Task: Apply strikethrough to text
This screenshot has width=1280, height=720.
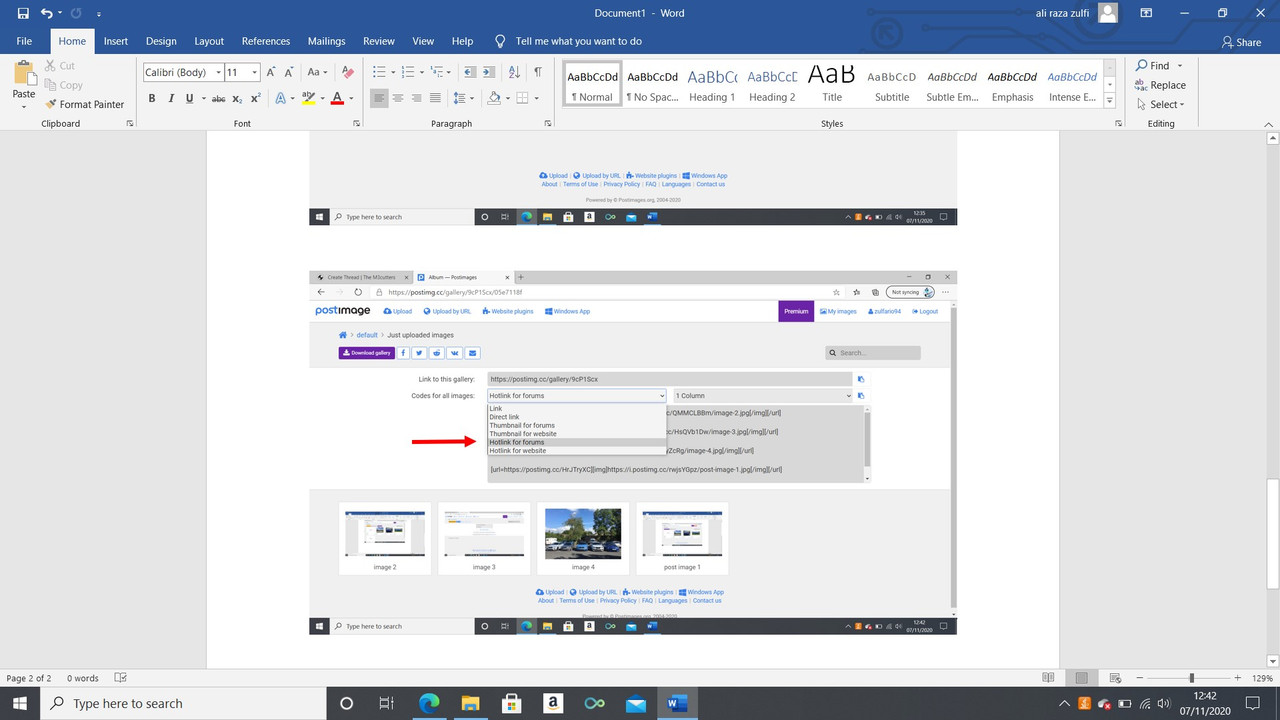Action: click(x=218, y=98)
